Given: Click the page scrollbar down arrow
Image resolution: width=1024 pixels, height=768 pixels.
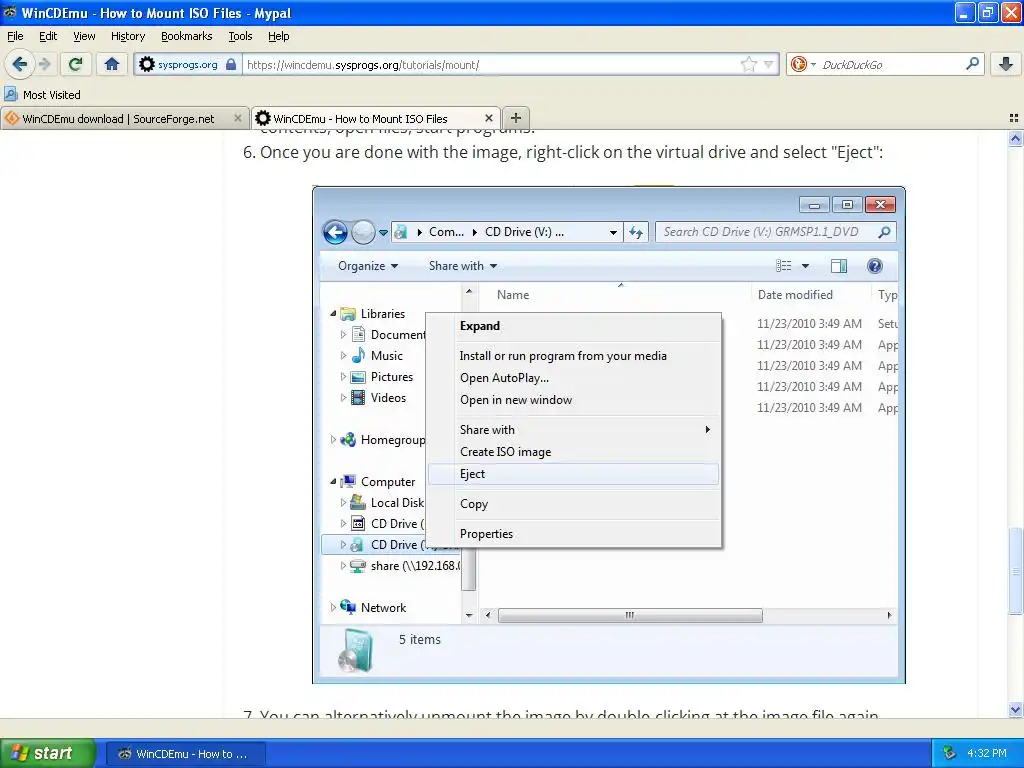Looking at the screenshot, I should click(x=1015, y=709).
